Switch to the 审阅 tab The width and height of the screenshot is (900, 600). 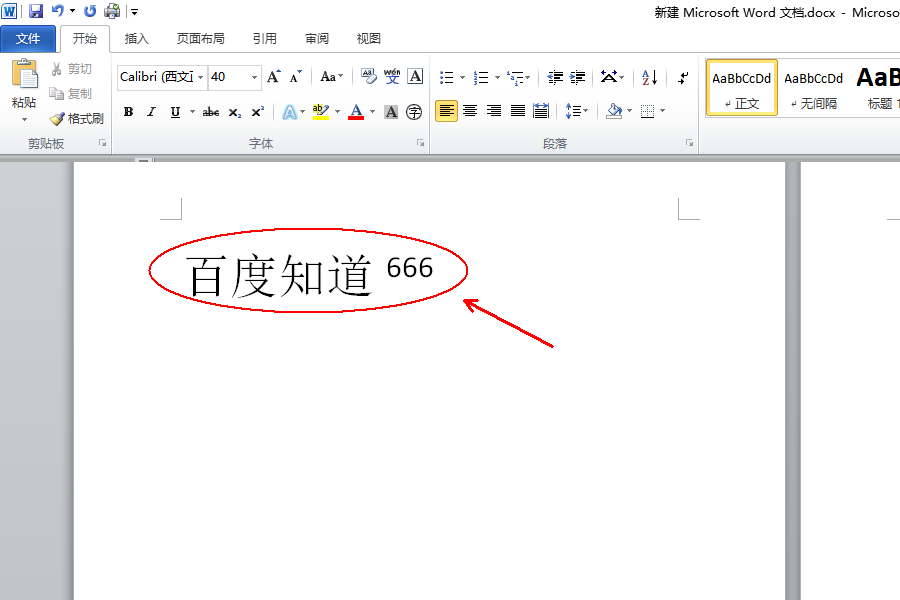tap(317, 38)
